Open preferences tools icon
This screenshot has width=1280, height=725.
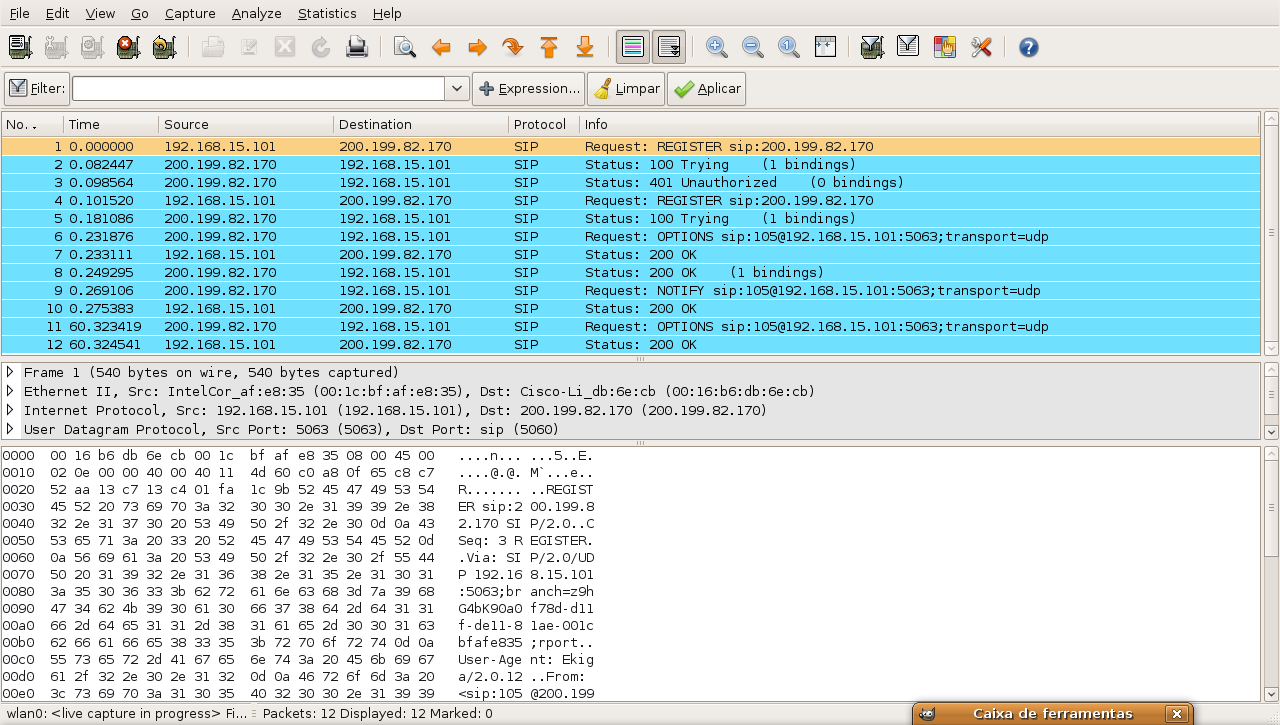point(980,47)
